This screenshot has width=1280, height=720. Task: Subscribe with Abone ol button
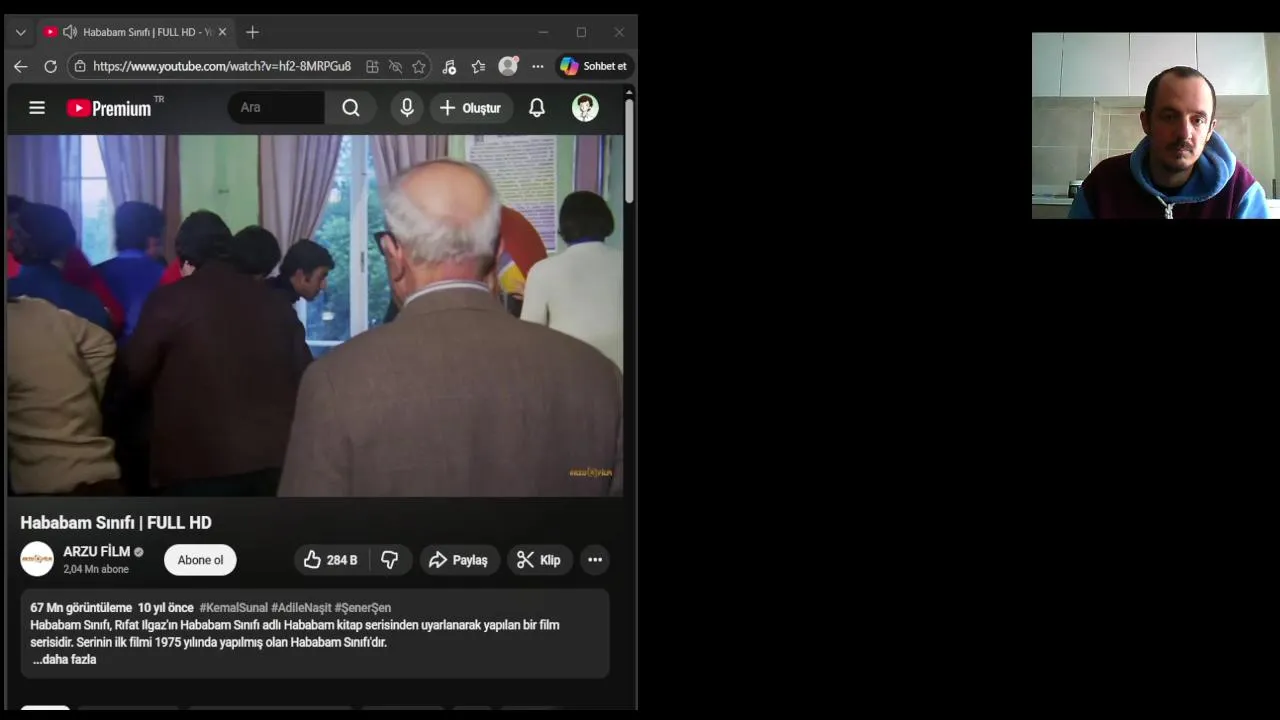coord(200,560)
